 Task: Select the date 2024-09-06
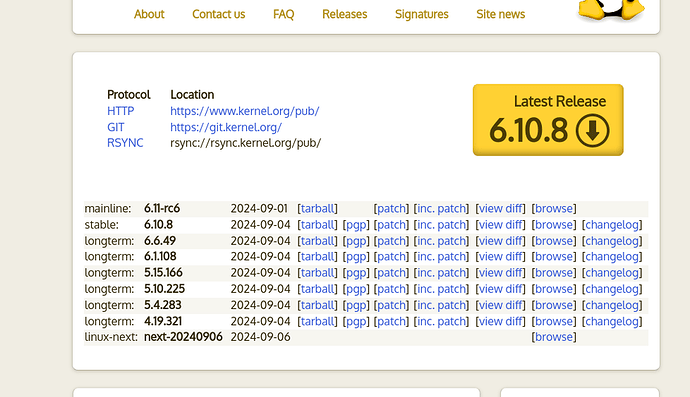pos(261,337)
